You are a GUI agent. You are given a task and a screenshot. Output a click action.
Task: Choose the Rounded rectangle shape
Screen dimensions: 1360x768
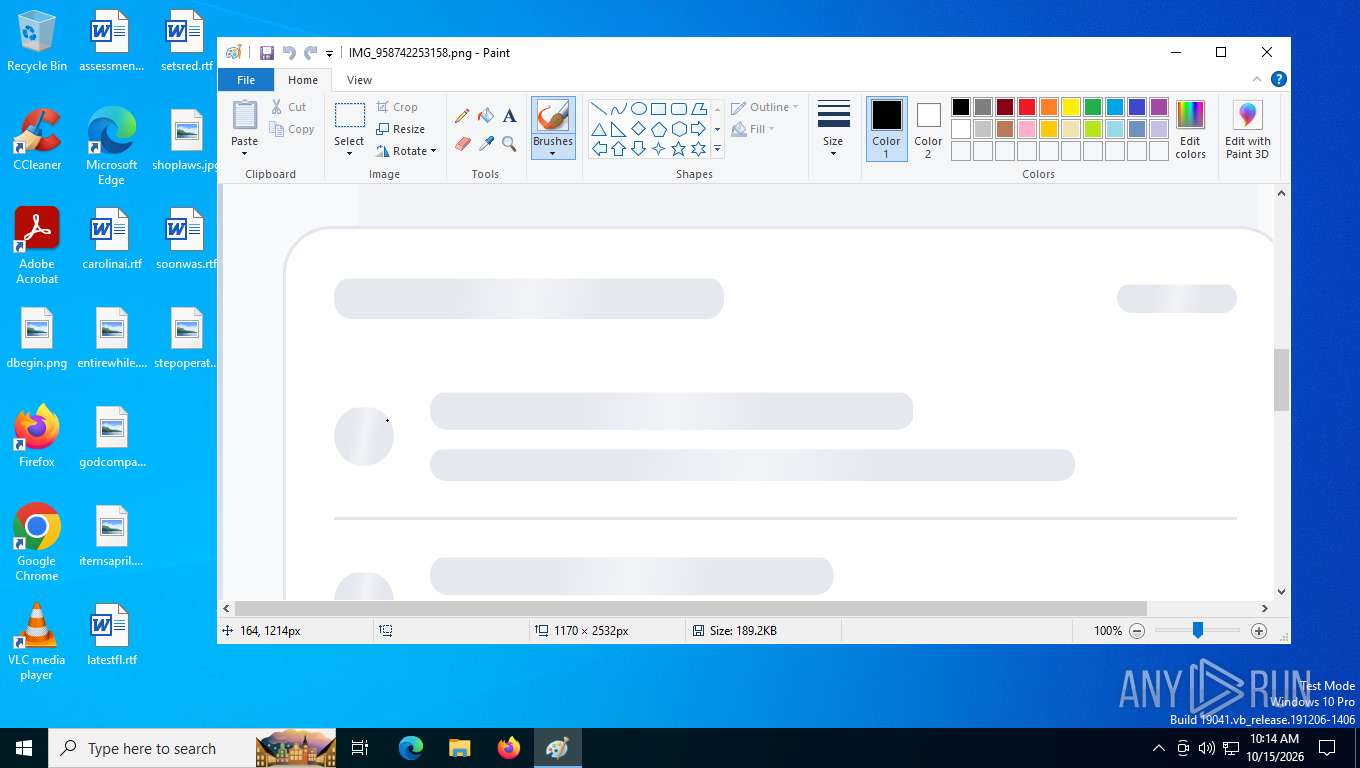[x=679, y=109]
